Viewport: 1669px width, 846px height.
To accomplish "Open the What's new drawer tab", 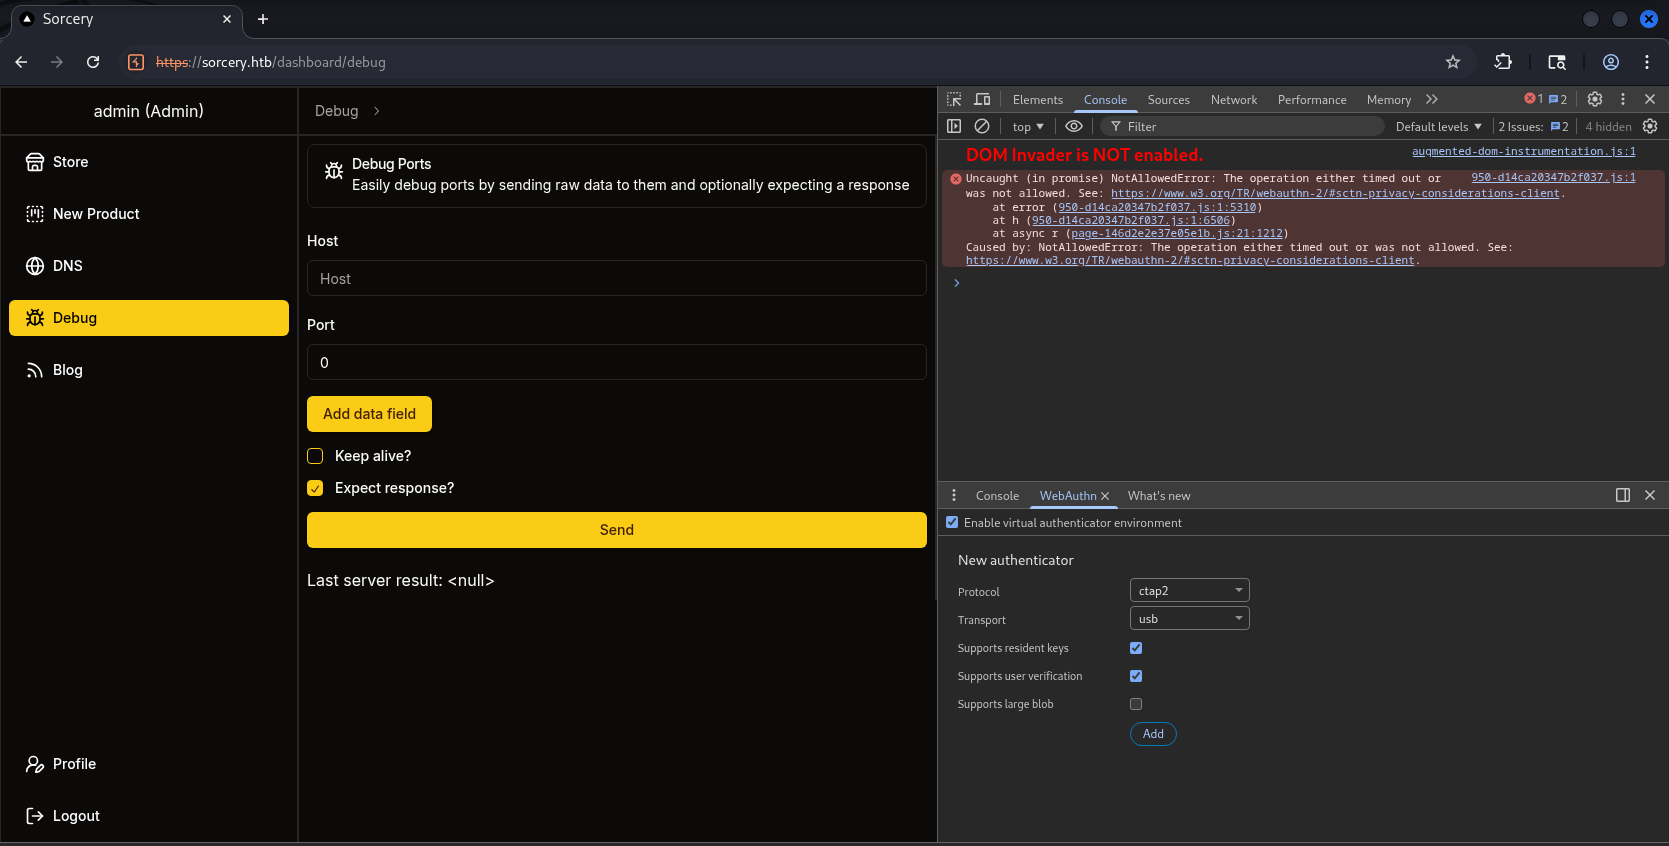I will click(1158, 496).
